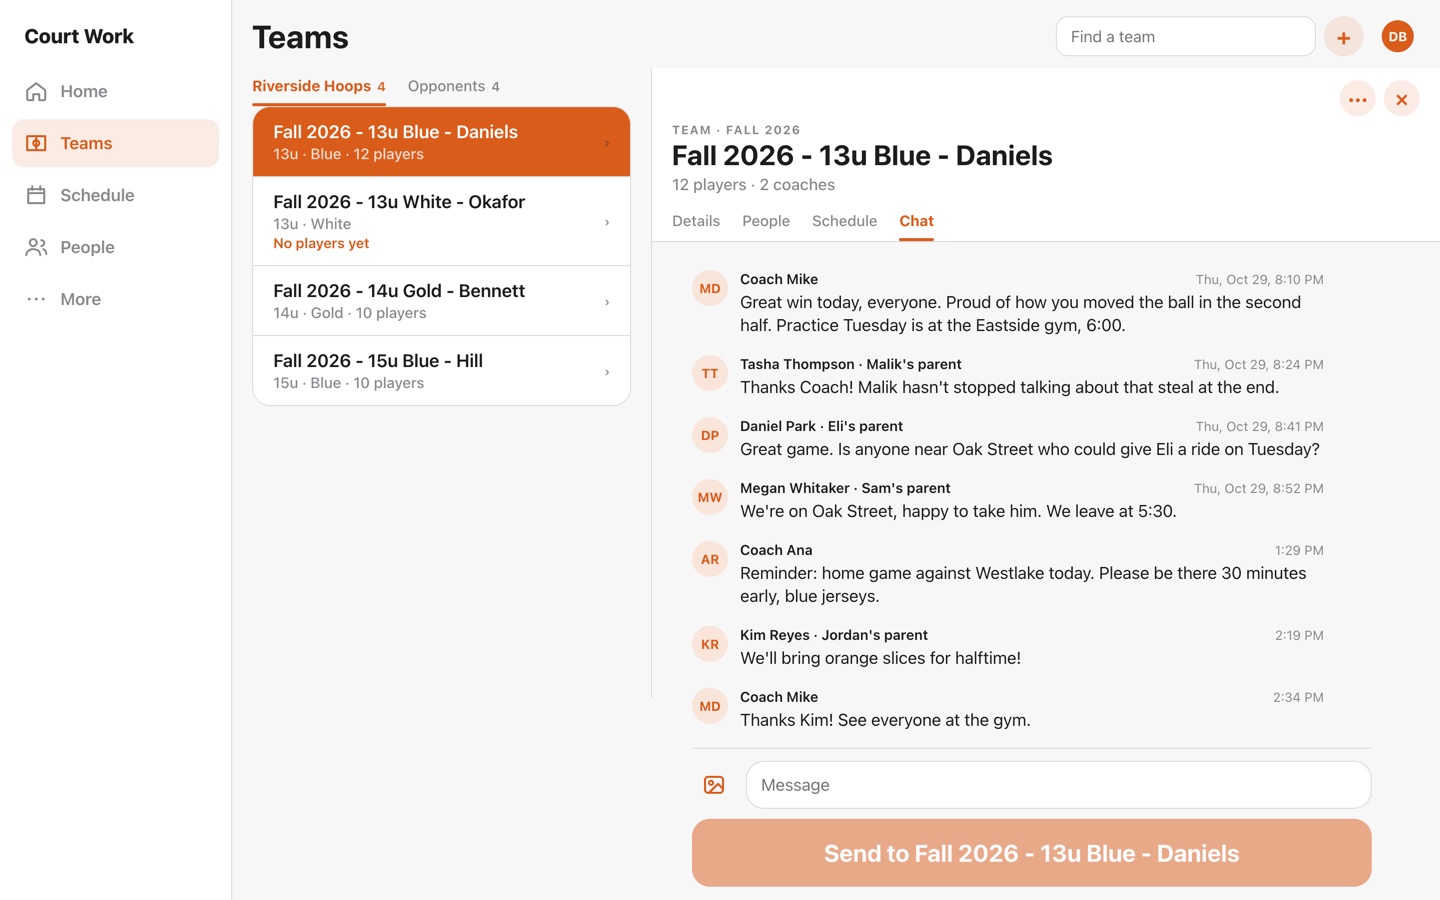
Task: Click Coach Ana's AR avatar
Action: tap(710, 560)
